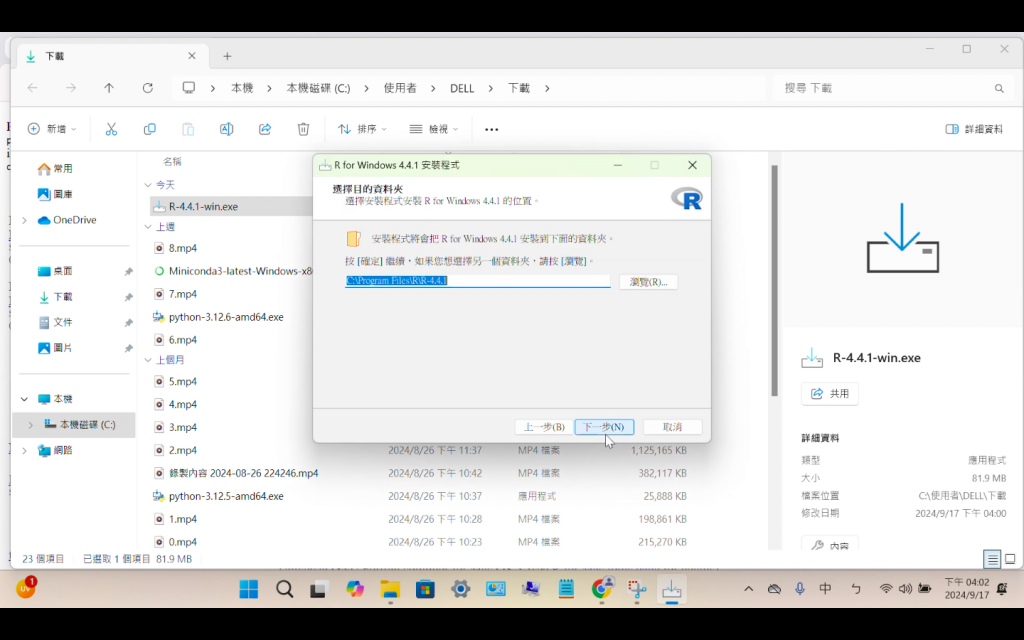Click Browse (瀏覽) button in installer
Image resolution: width=1024 pixels, height=640 pixels.
click(648, 282)
